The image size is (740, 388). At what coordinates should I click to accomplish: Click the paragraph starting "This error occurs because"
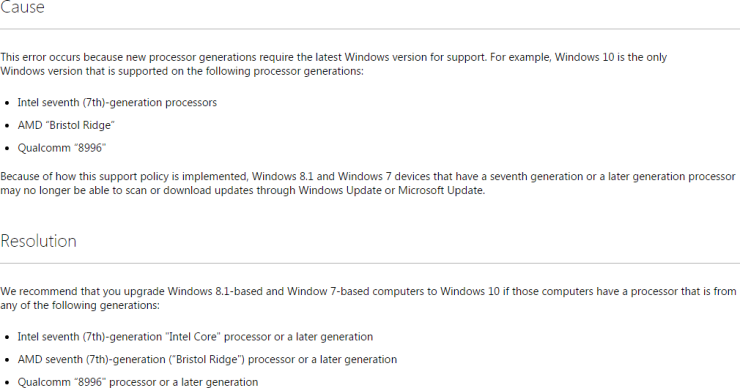(x=333, y=64)
